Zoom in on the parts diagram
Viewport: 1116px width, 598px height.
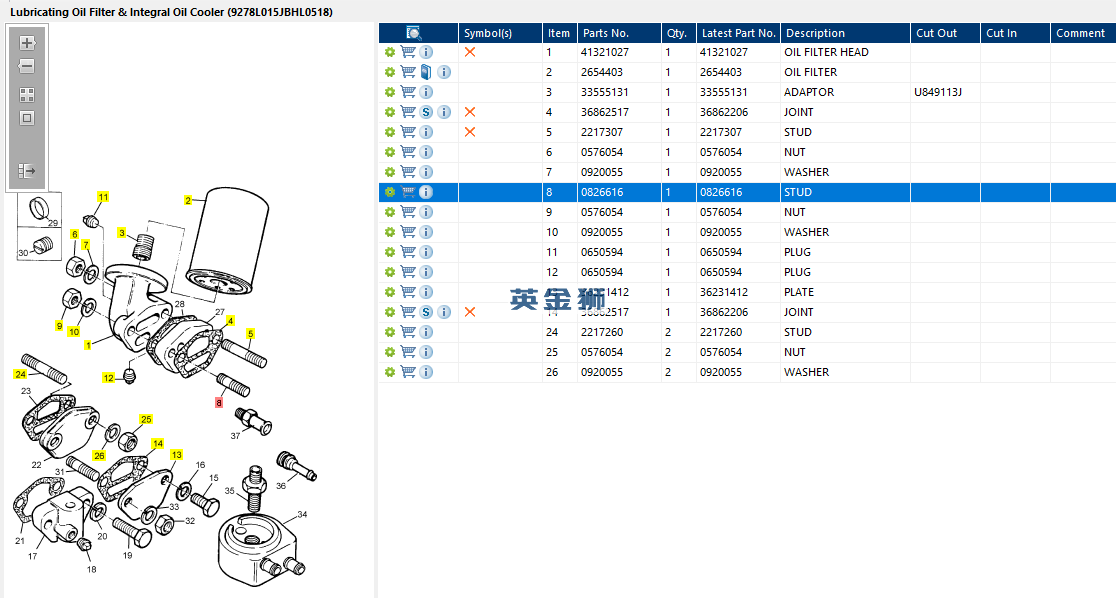tap(27, 43)
